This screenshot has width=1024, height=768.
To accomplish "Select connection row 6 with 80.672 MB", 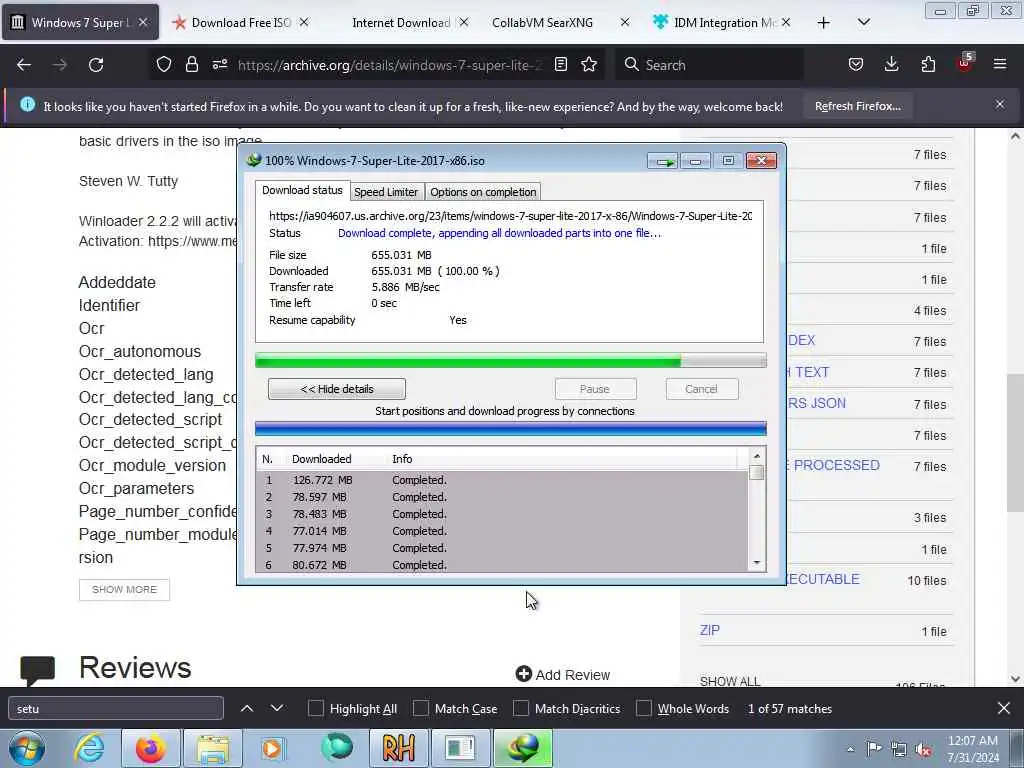I will 502,565.
